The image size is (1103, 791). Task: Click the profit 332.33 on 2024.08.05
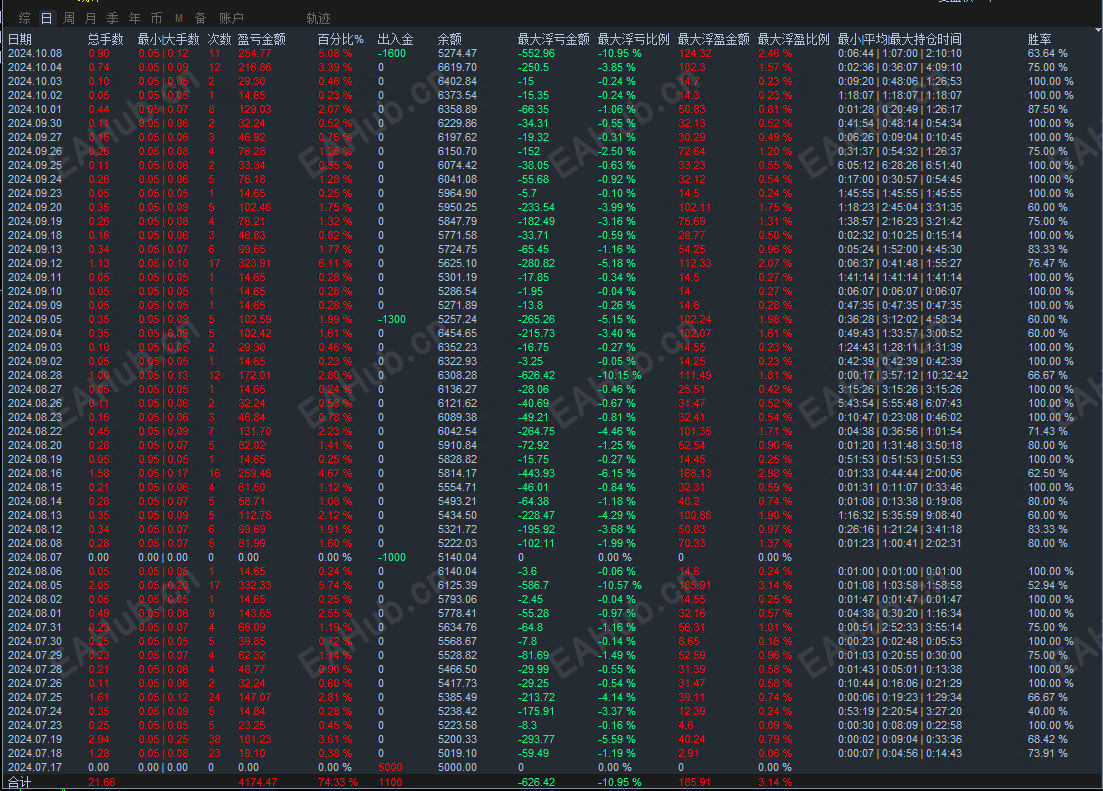tap(255, 586)
